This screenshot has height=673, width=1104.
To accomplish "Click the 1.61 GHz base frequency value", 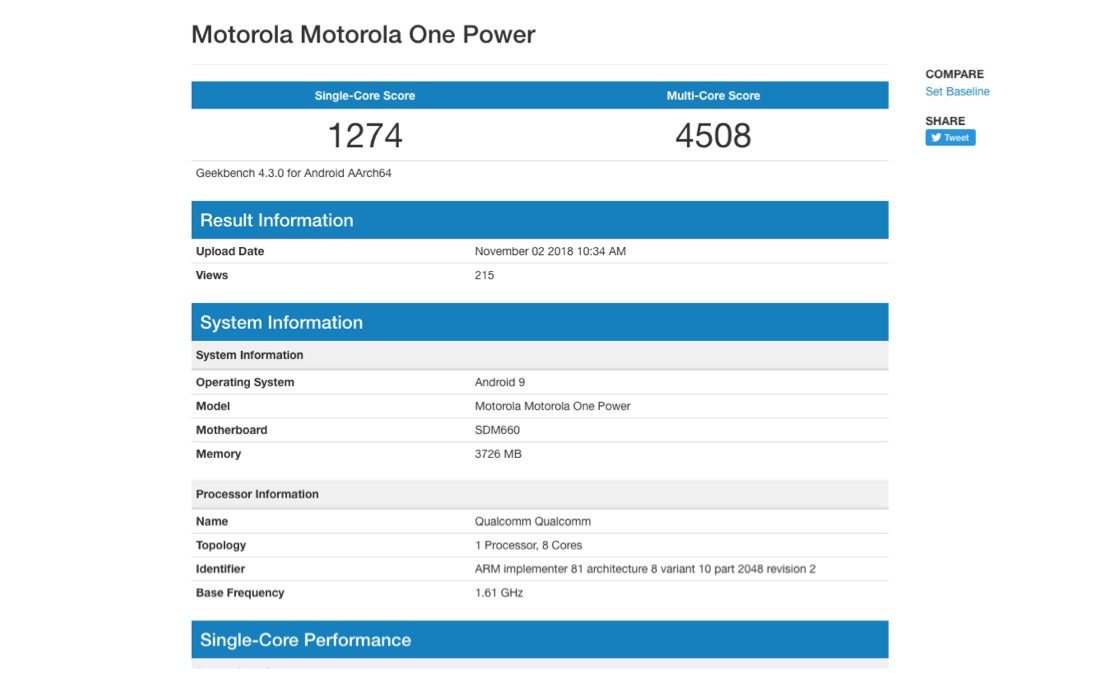I will coord(499,593).
